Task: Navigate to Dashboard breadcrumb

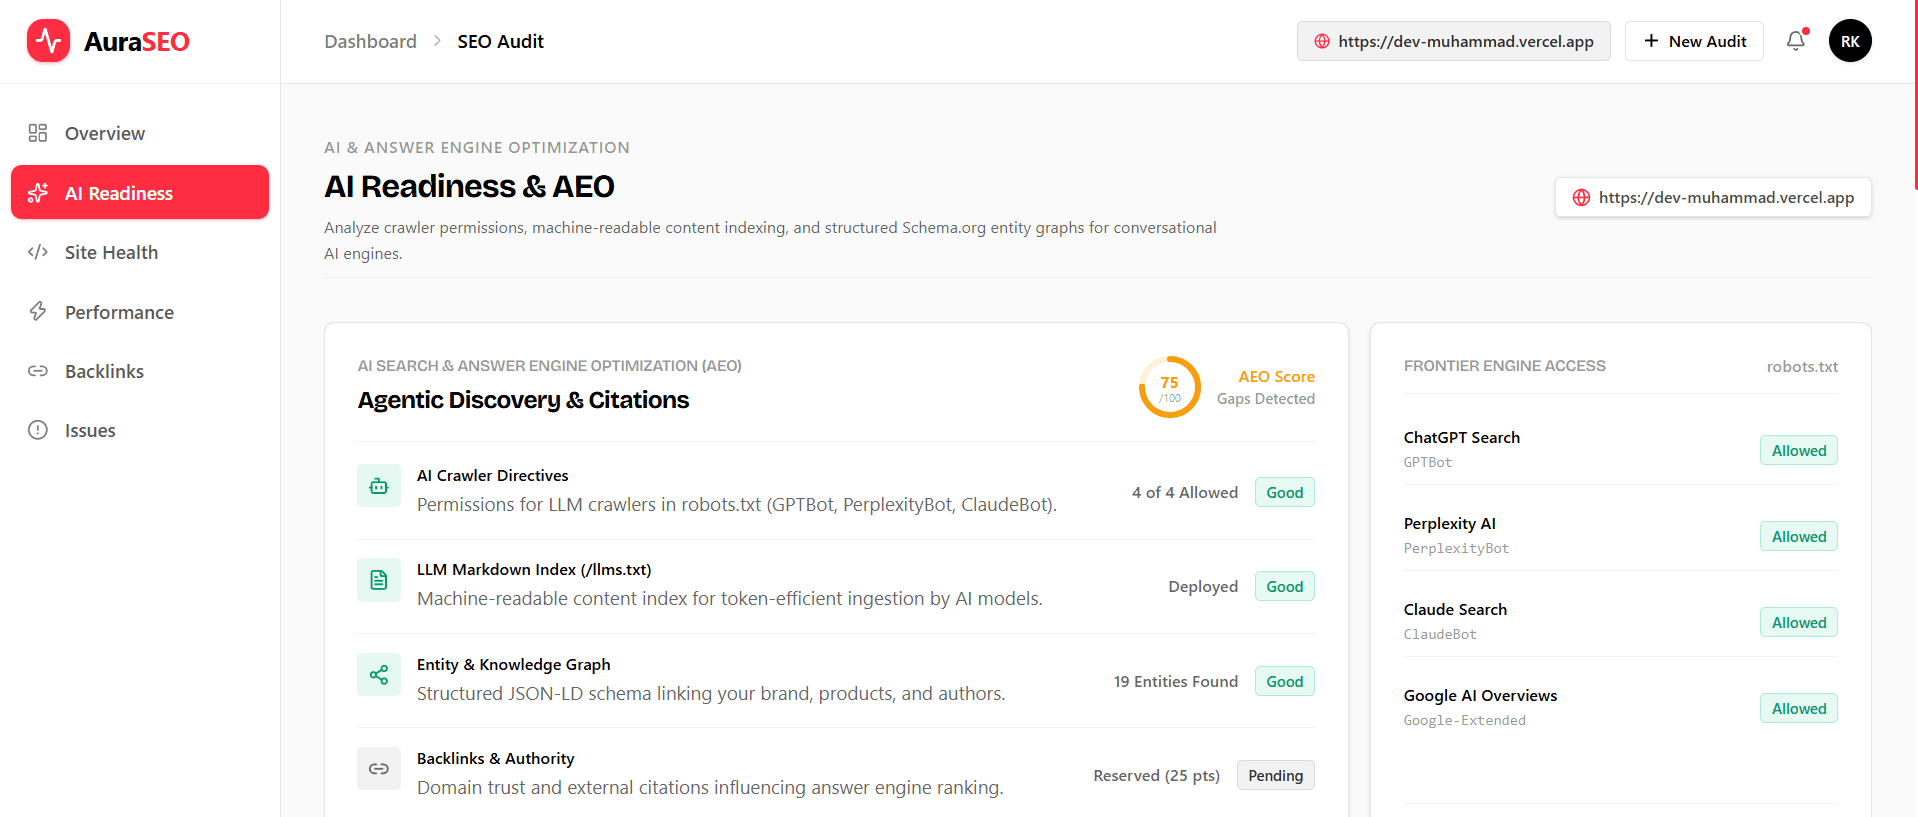Action: (370, 41)
